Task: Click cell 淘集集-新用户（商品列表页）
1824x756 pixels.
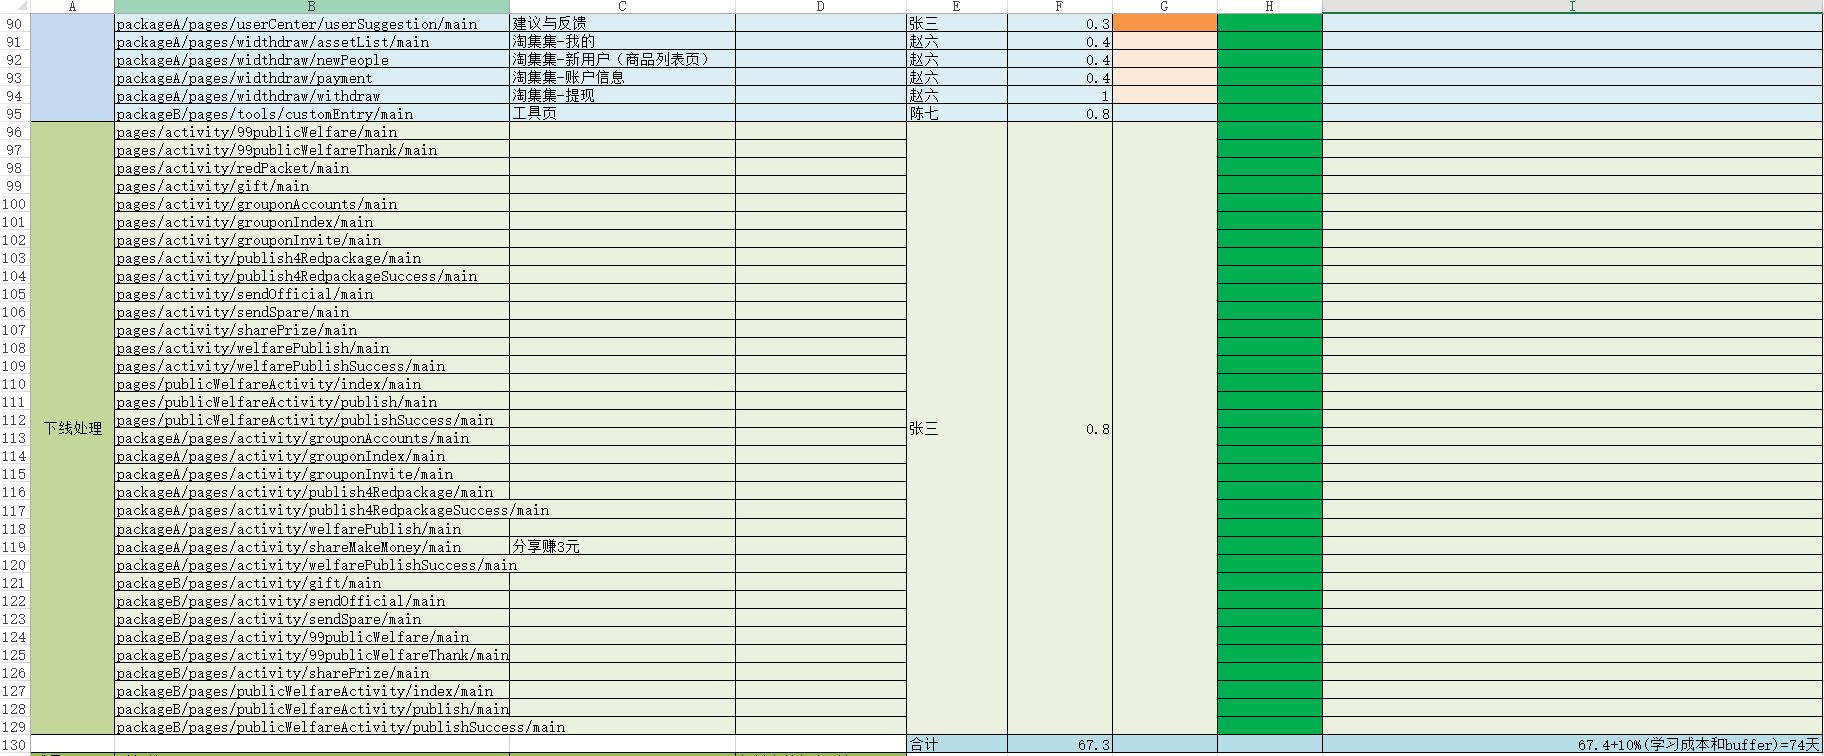Action: click(x=622, y=59)
